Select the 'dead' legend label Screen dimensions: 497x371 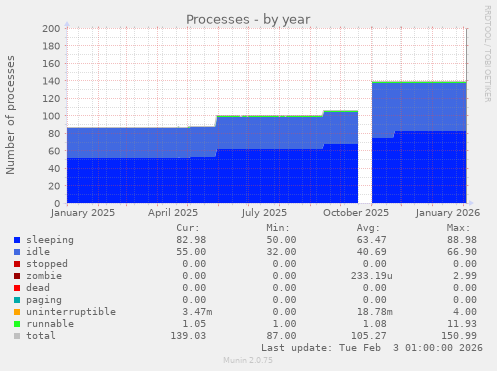tap(38, 288)
